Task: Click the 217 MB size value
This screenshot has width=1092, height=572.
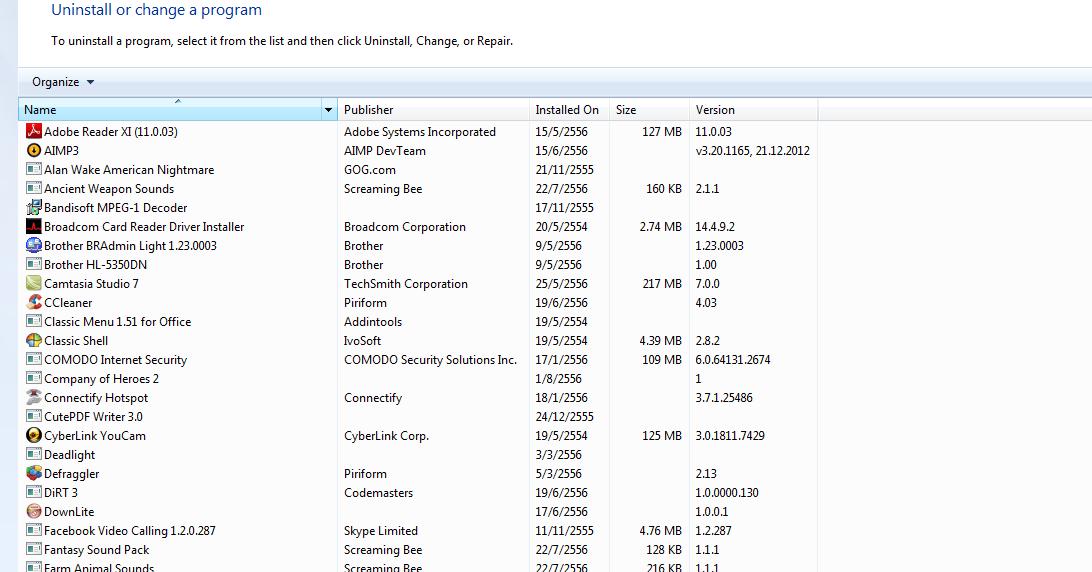Action: tap(662, 284)
